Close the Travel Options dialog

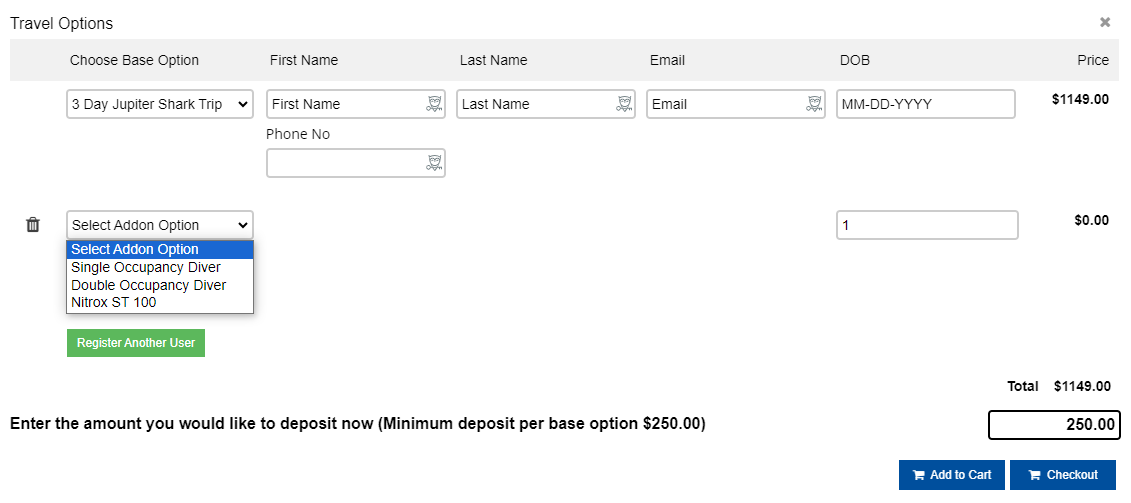[1105, 22]
